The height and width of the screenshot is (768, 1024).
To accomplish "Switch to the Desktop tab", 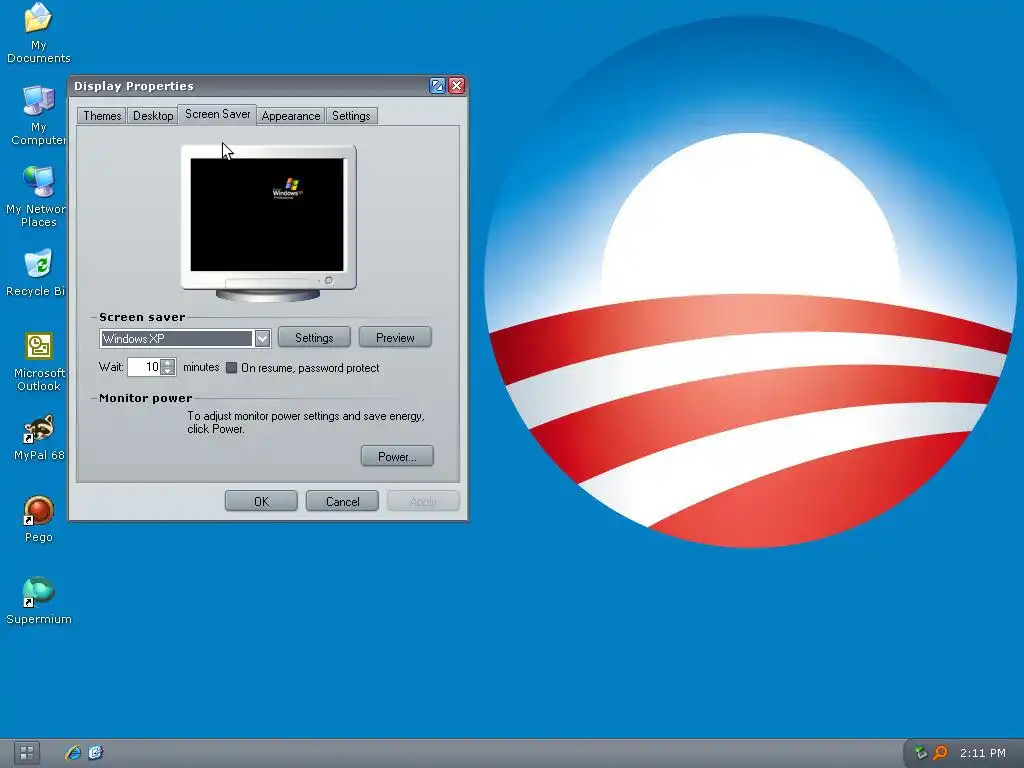I will [x=153, y=116].
